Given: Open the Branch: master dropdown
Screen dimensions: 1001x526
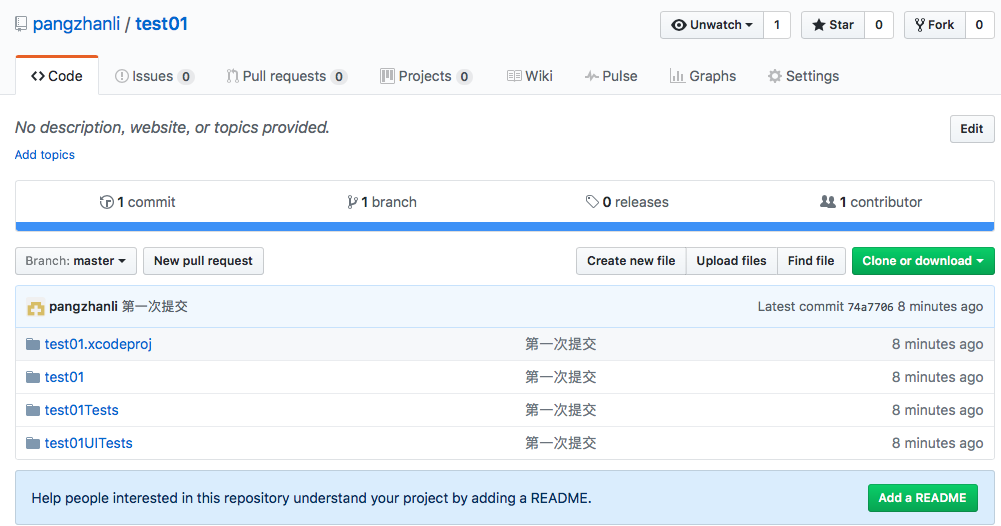Looking at the screenshot, I should (x=76, y=261).
